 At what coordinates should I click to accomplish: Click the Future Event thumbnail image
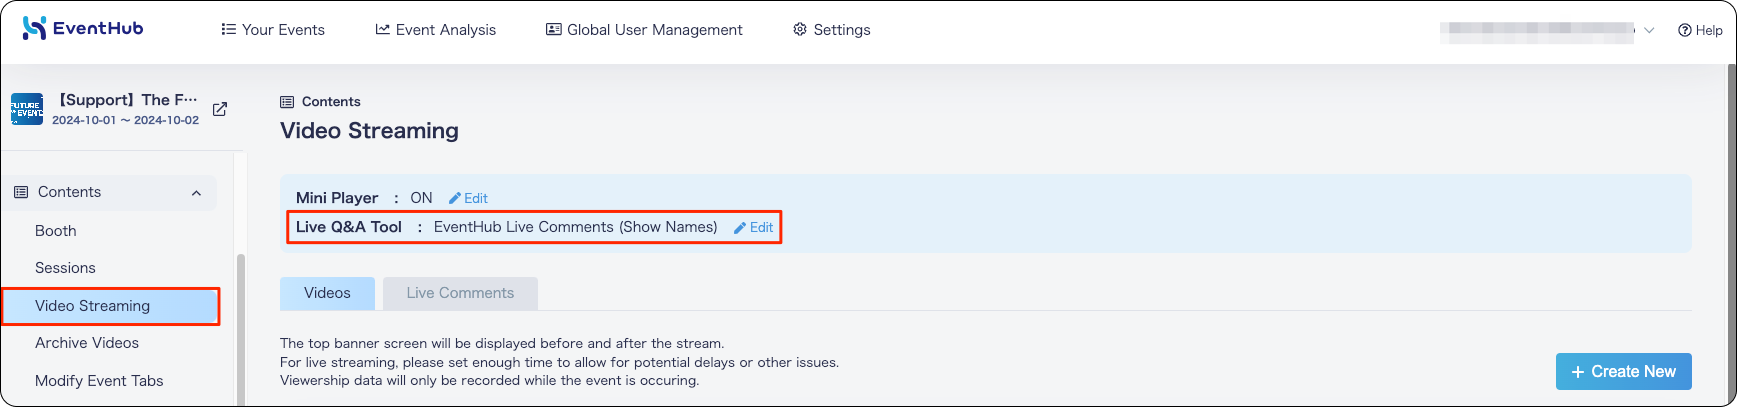pyautogui.click(x=27, y=109)
